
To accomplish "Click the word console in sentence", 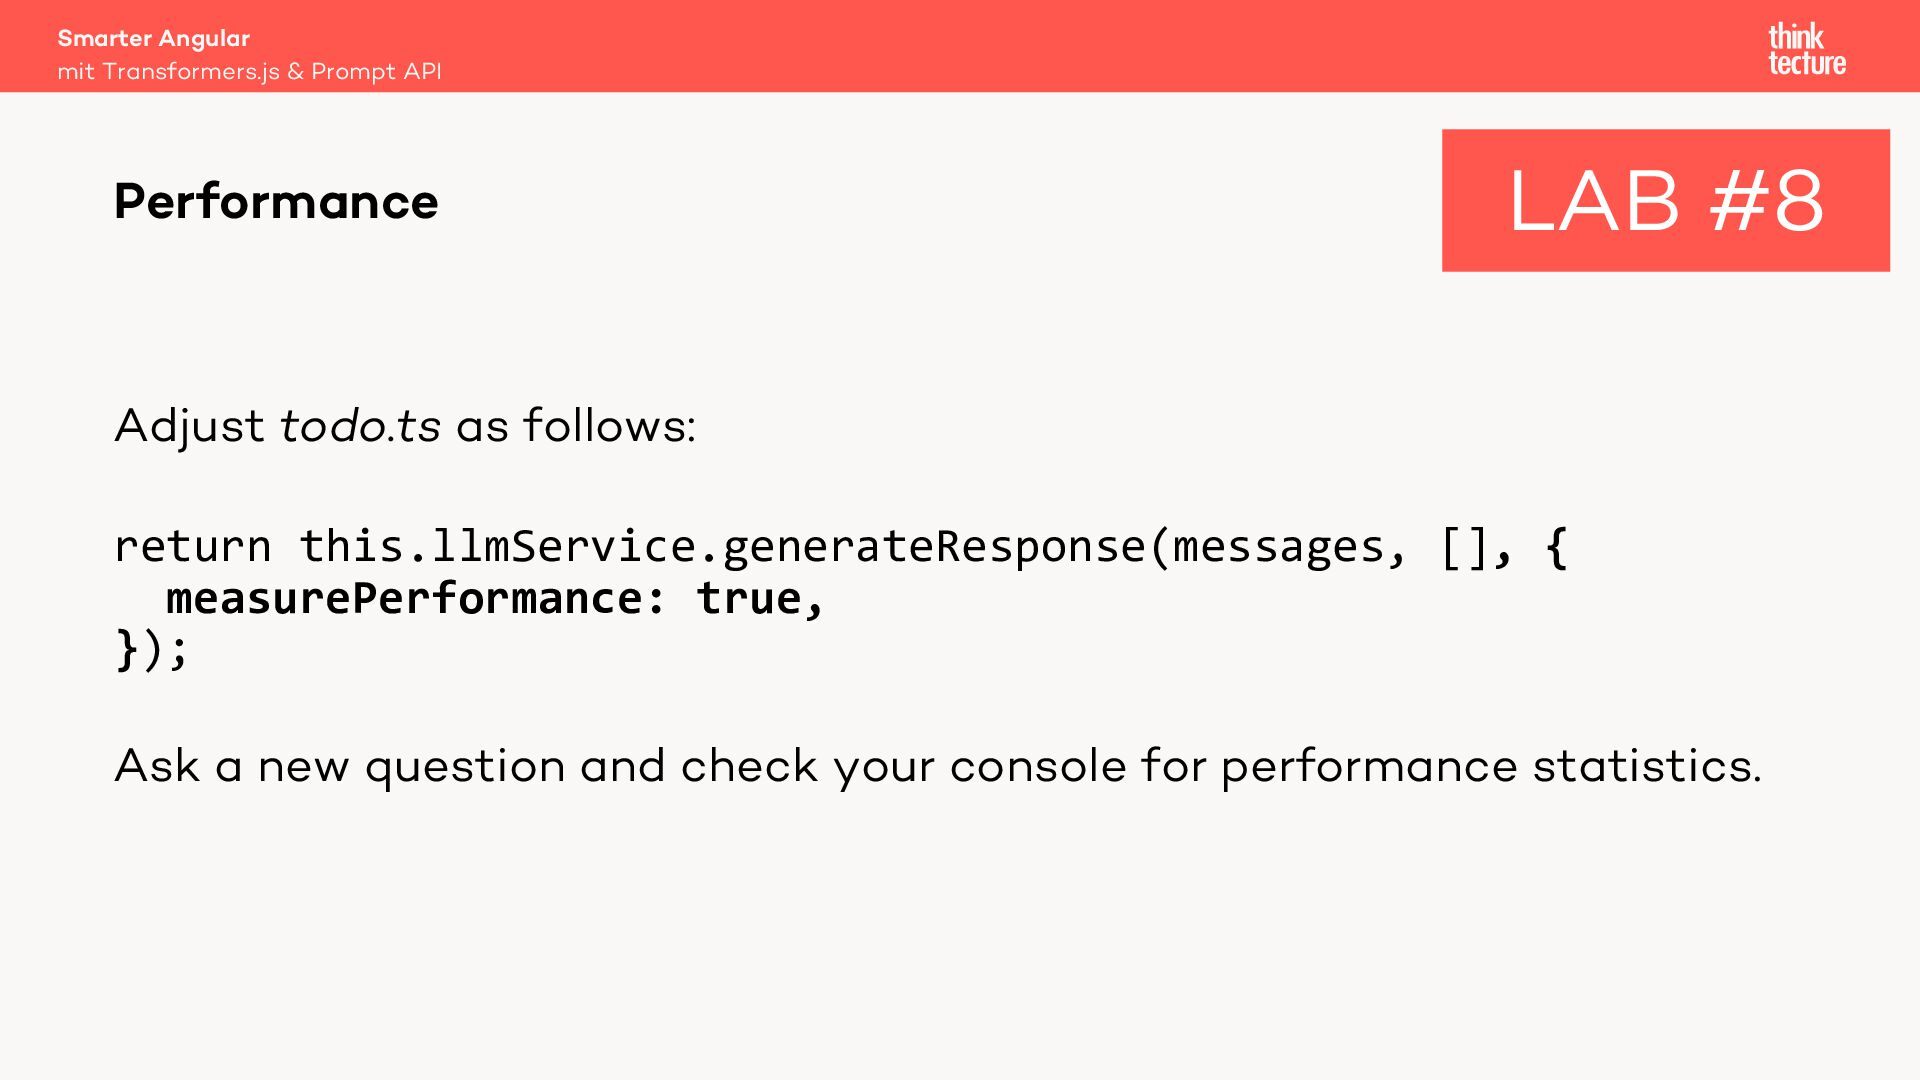I will click(1037, 767).
